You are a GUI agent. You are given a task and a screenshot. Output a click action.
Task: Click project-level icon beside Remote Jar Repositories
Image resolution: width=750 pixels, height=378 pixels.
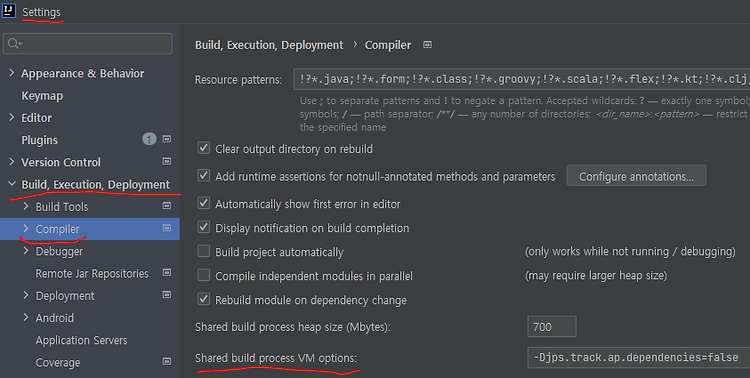pos(167,272)
